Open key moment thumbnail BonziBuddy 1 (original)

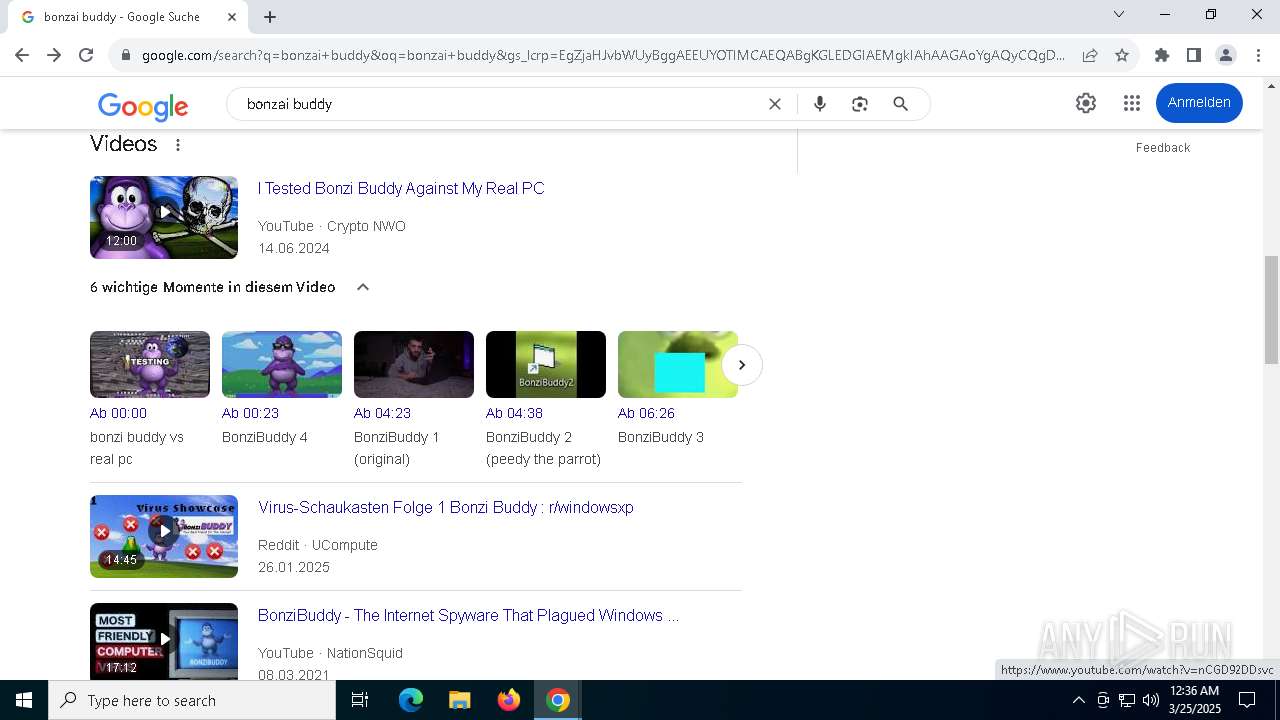tap(414, 364)
